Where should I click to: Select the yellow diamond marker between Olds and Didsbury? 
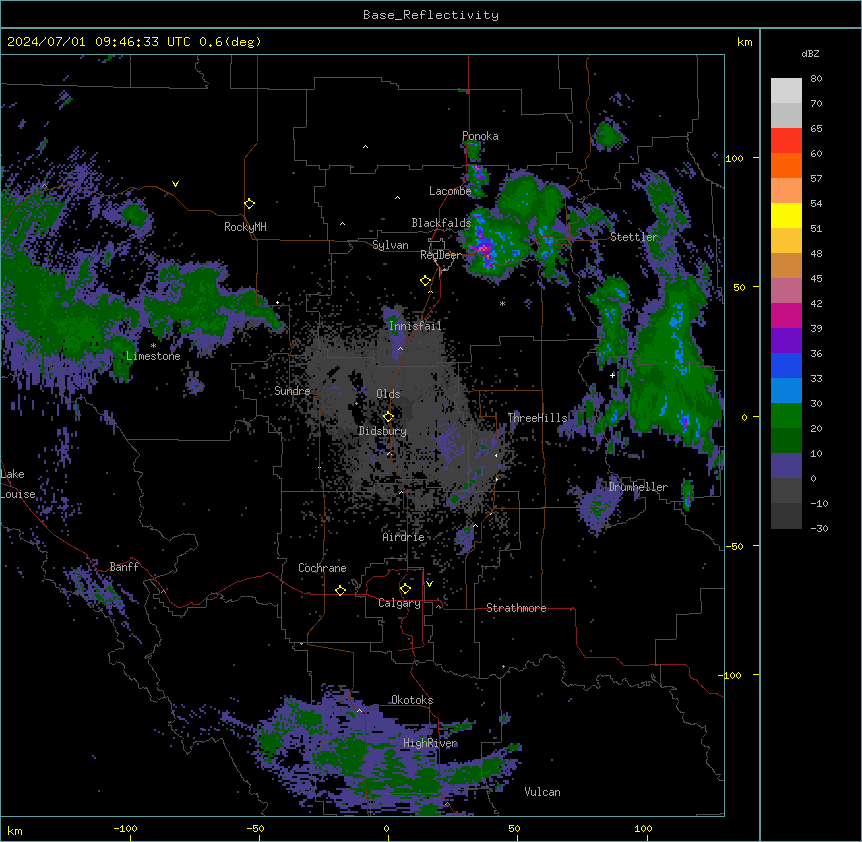tap(388, 416)
